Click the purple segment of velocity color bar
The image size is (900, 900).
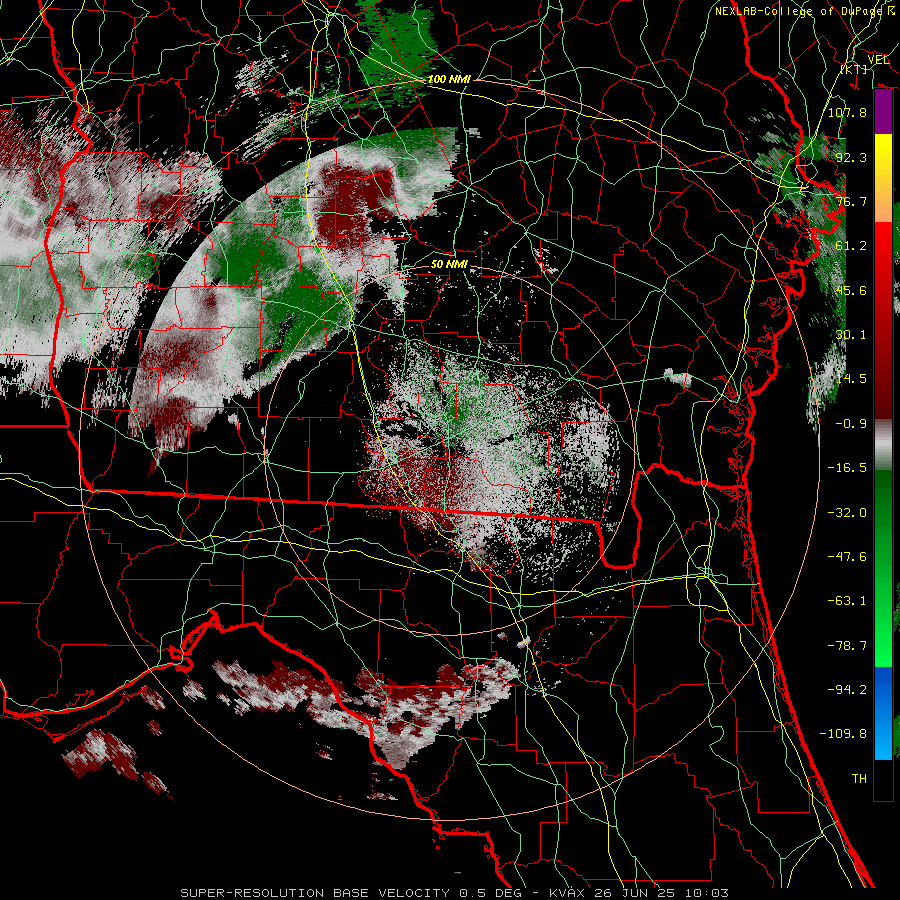coord(883,112)
